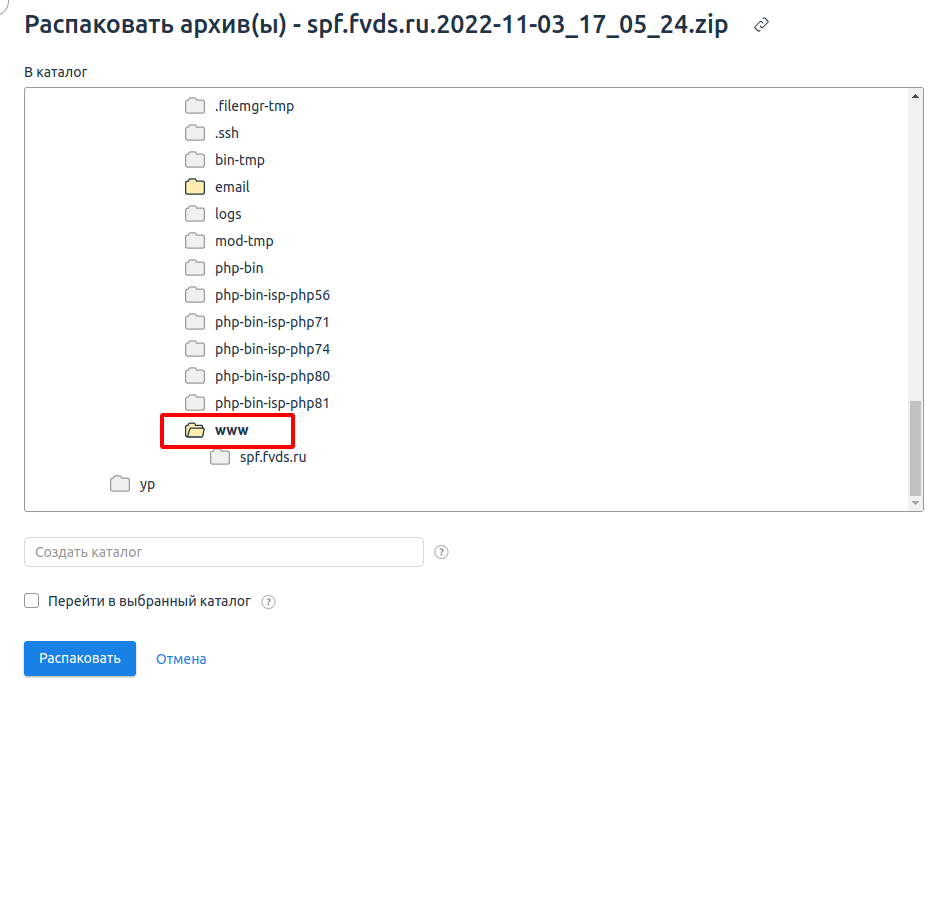The image size is (943, 901).
Task: Select the mod-tmp directory name
Action: [x=244, y=241]
